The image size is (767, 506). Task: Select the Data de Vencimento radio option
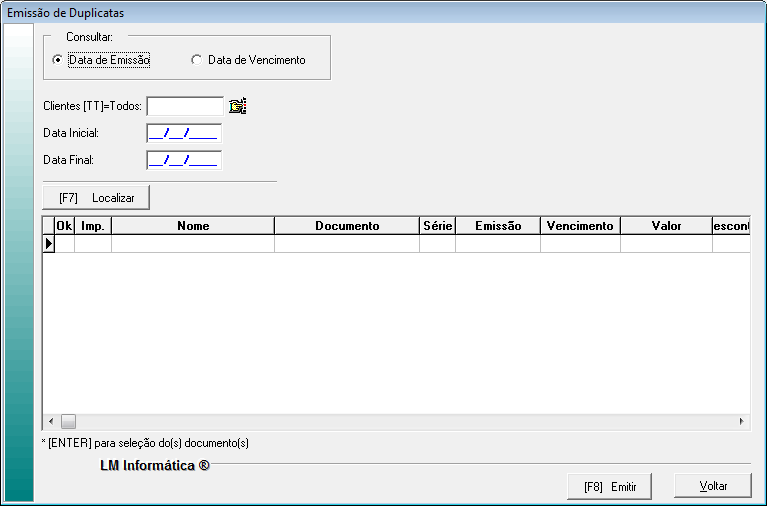pyautogui.click(x=196, y=60)
